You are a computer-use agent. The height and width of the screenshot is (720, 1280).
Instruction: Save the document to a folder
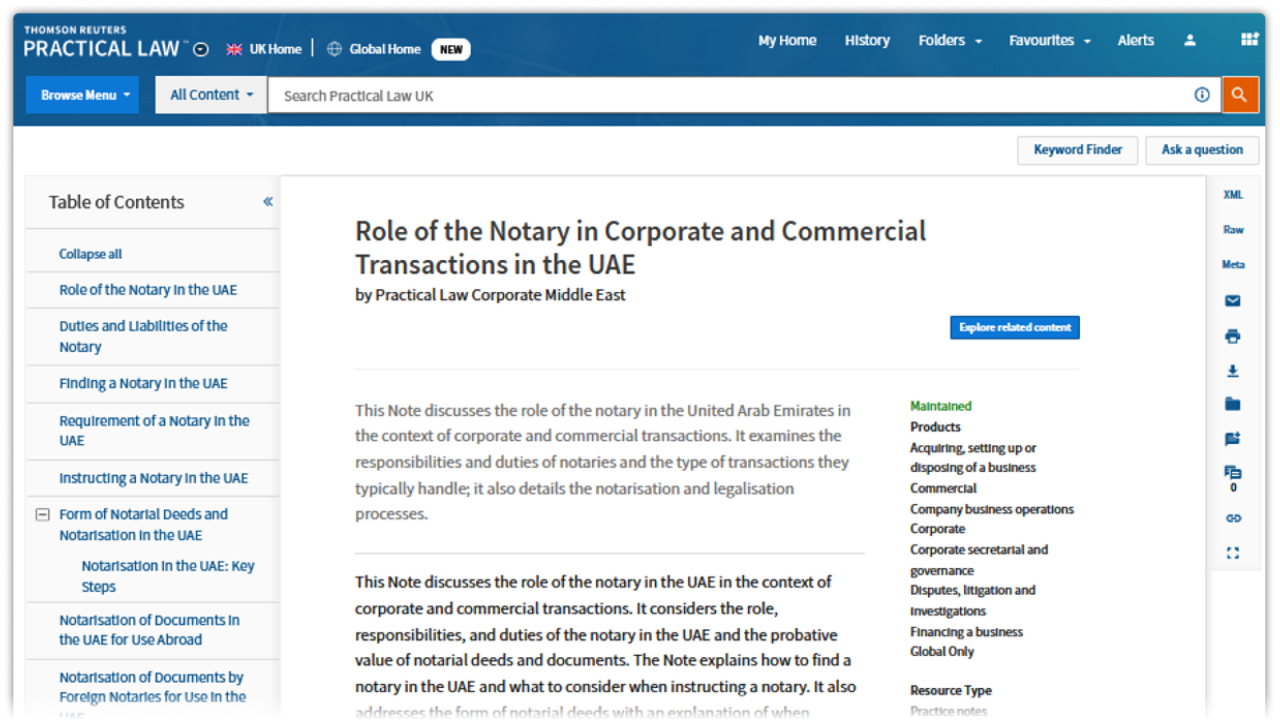pos(1232,404)
